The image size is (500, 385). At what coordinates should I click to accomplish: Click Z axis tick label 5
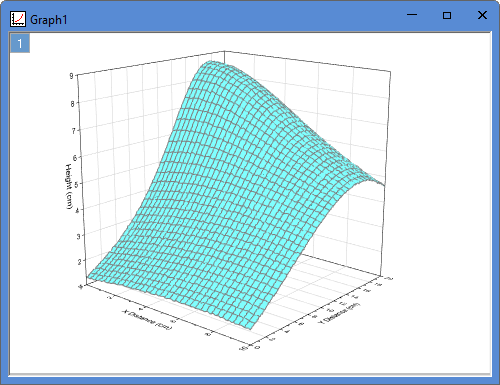(76, 184)
